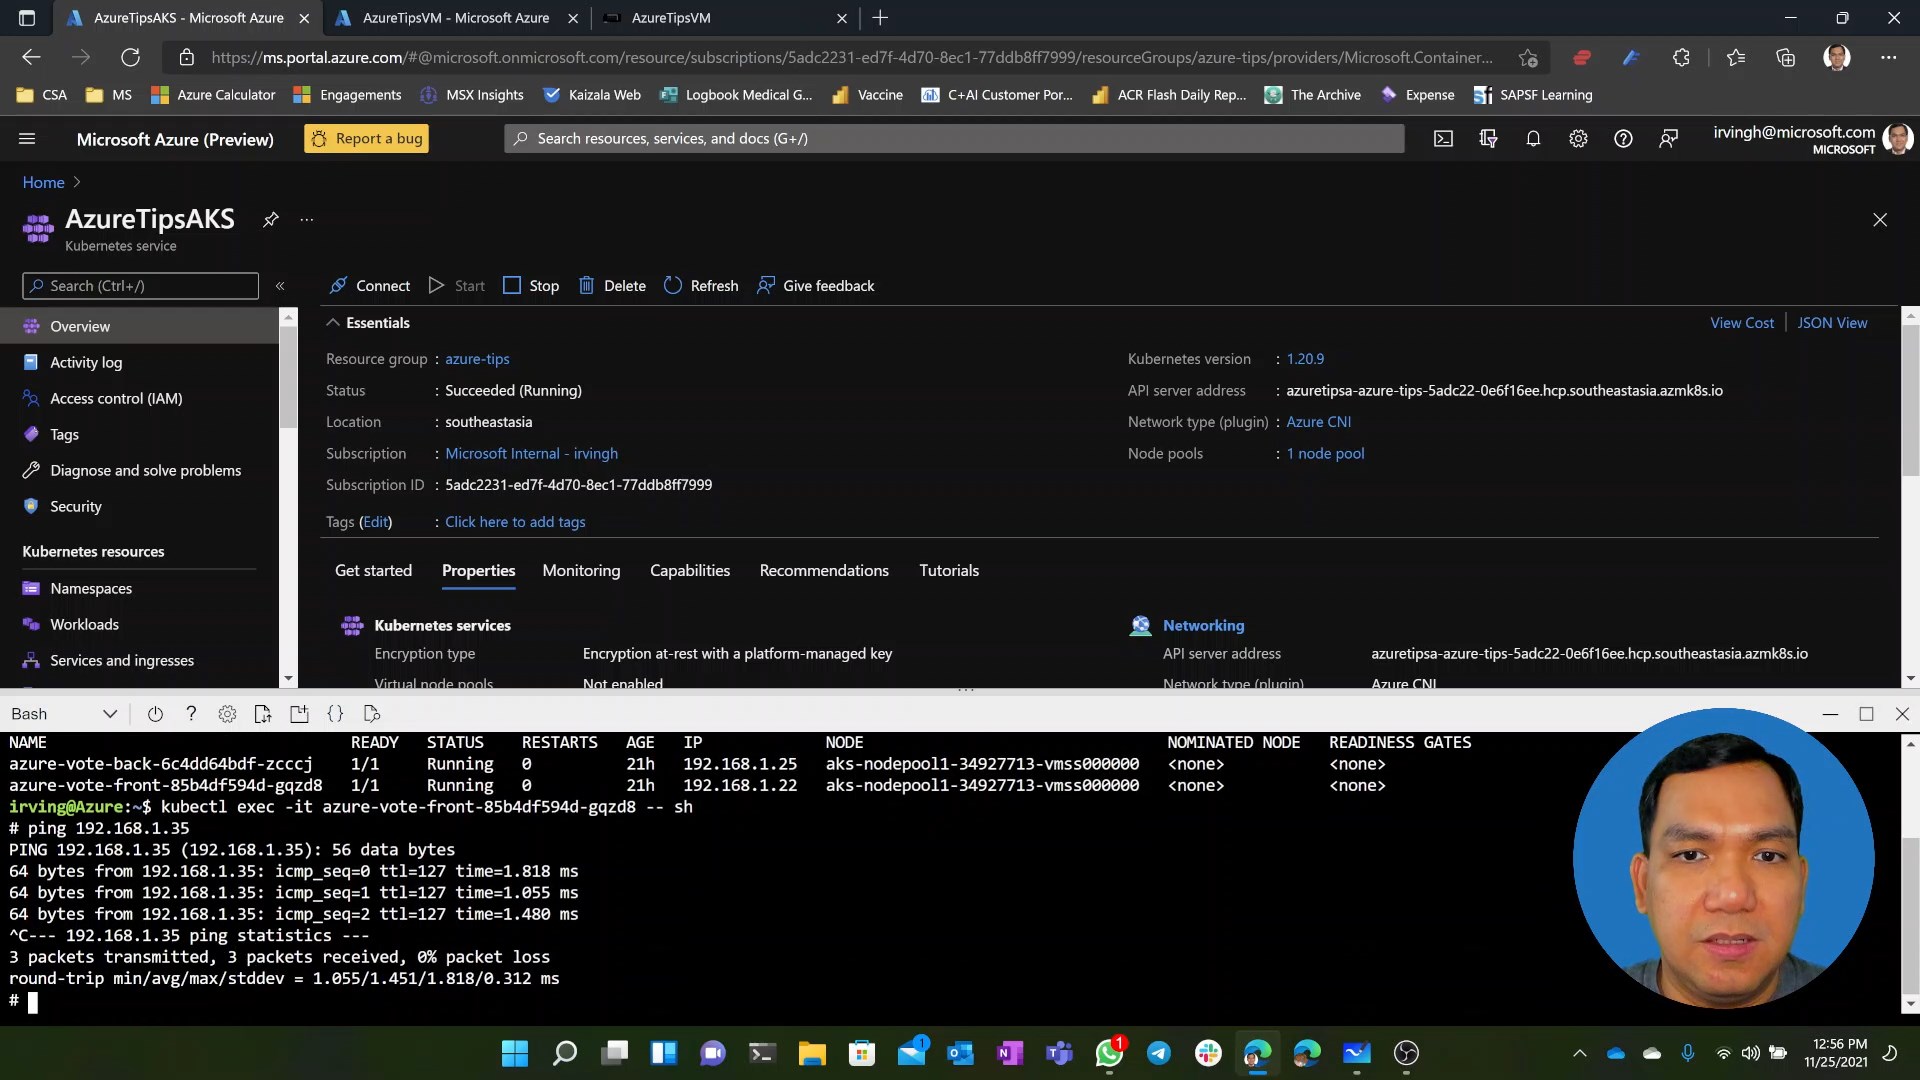This screenshot has width=1920, height=1080.
Task: Open JSON View link
Action: pyautogui.click(x=1832, y=323)
